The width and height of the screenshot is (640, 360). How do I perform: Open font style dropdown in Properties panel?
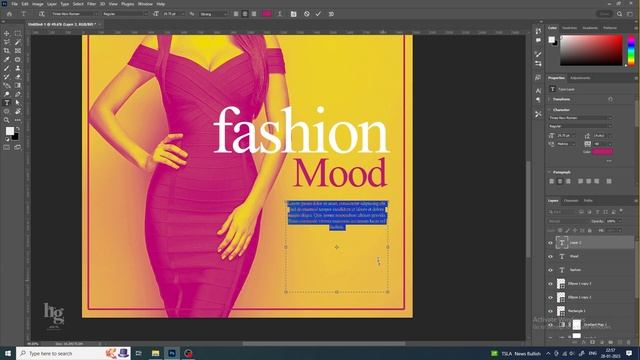pyautogui.click(x=580, y=127)
